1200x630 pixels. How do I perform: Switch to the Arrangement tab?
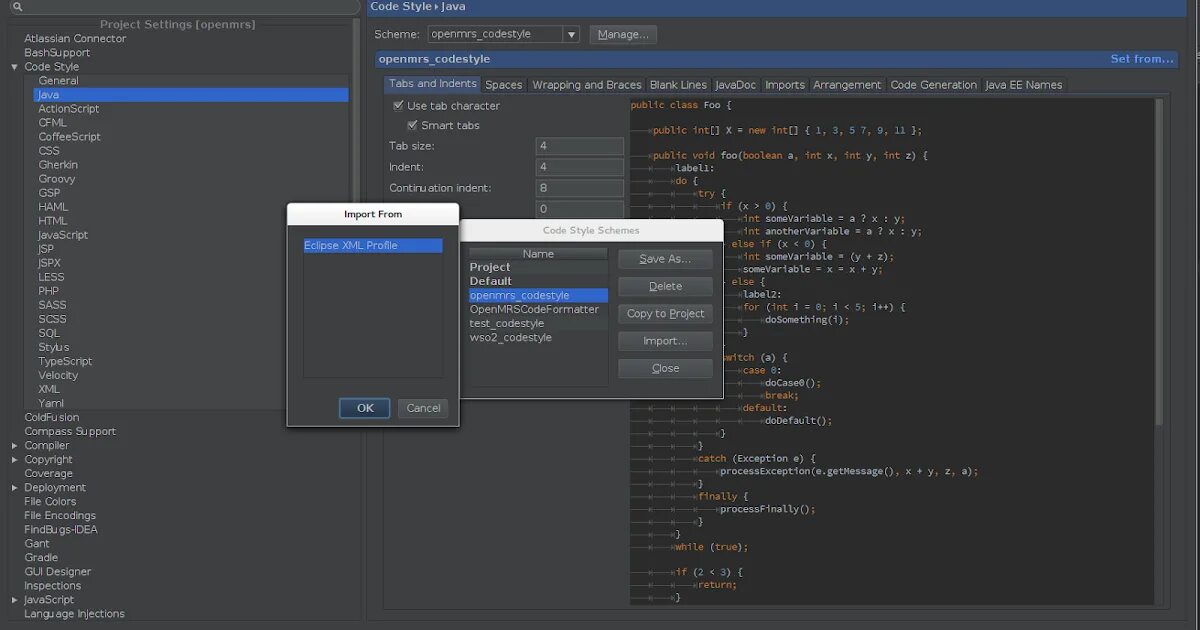[x=847, y=85]
